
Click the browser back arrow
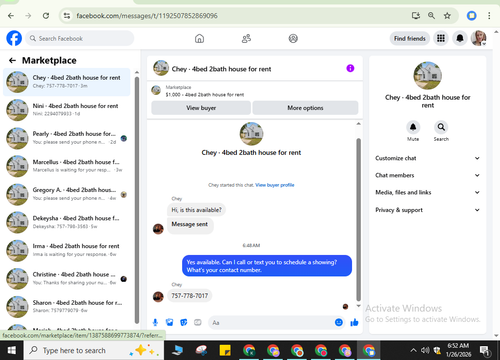pyautogui.click(x=11, y=16)
